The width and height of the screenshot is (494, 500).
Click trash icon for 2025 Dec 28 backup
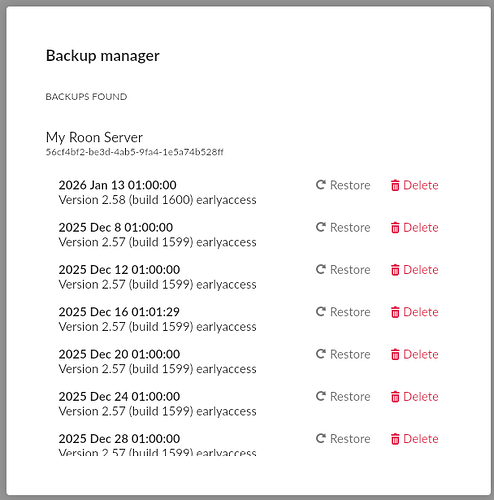(x=395, y=439)
